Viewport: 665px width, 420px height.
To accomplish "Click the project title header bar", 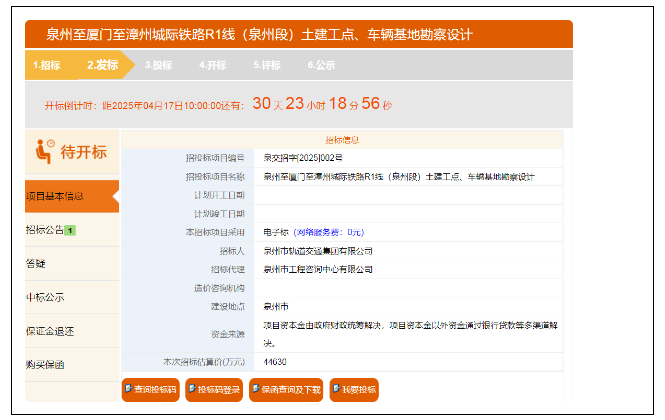I will [298, 34].
